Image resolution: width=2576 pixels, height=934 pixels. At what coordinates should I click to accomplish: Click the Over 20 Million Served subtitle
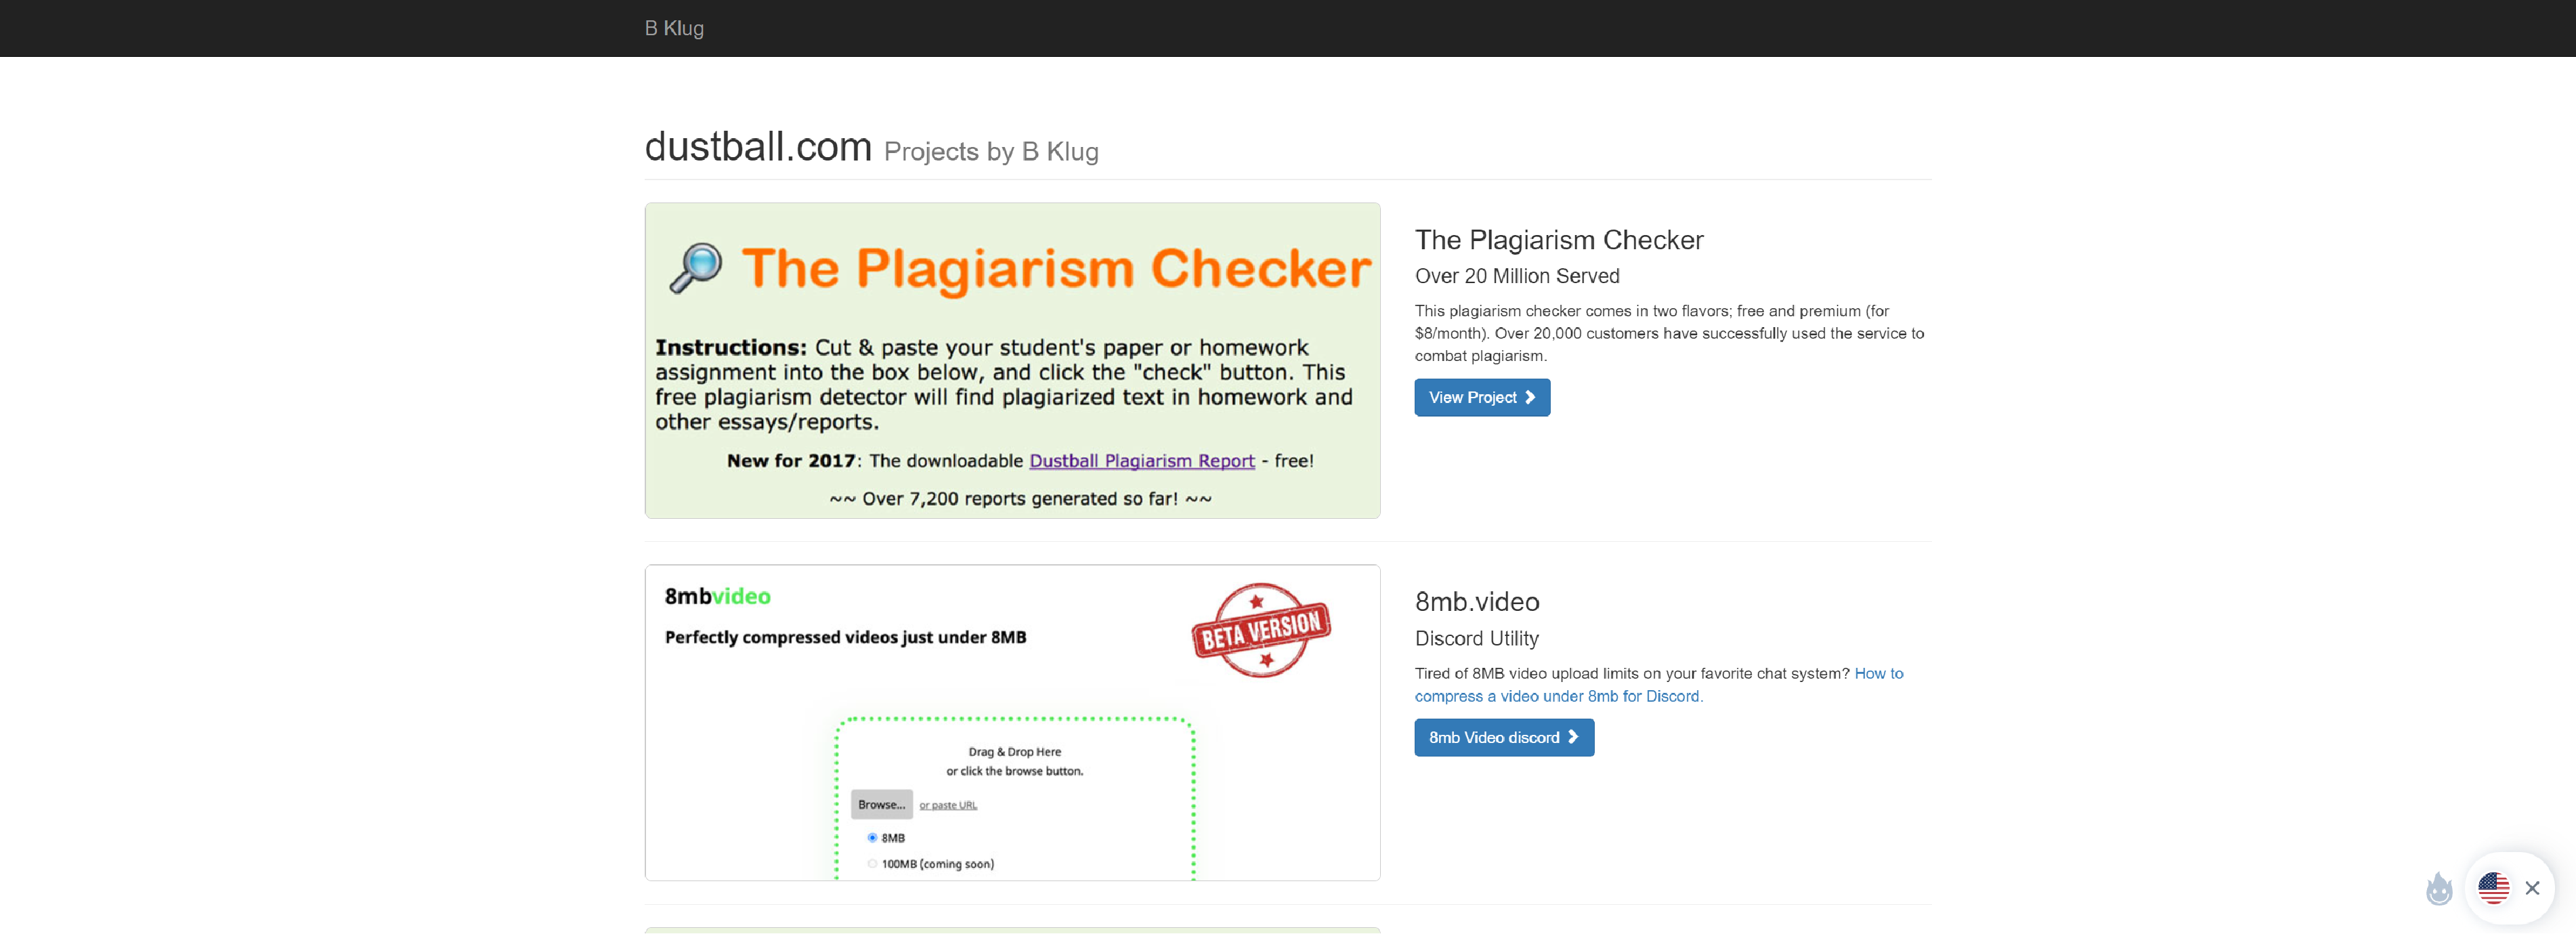pos(1516,276)
